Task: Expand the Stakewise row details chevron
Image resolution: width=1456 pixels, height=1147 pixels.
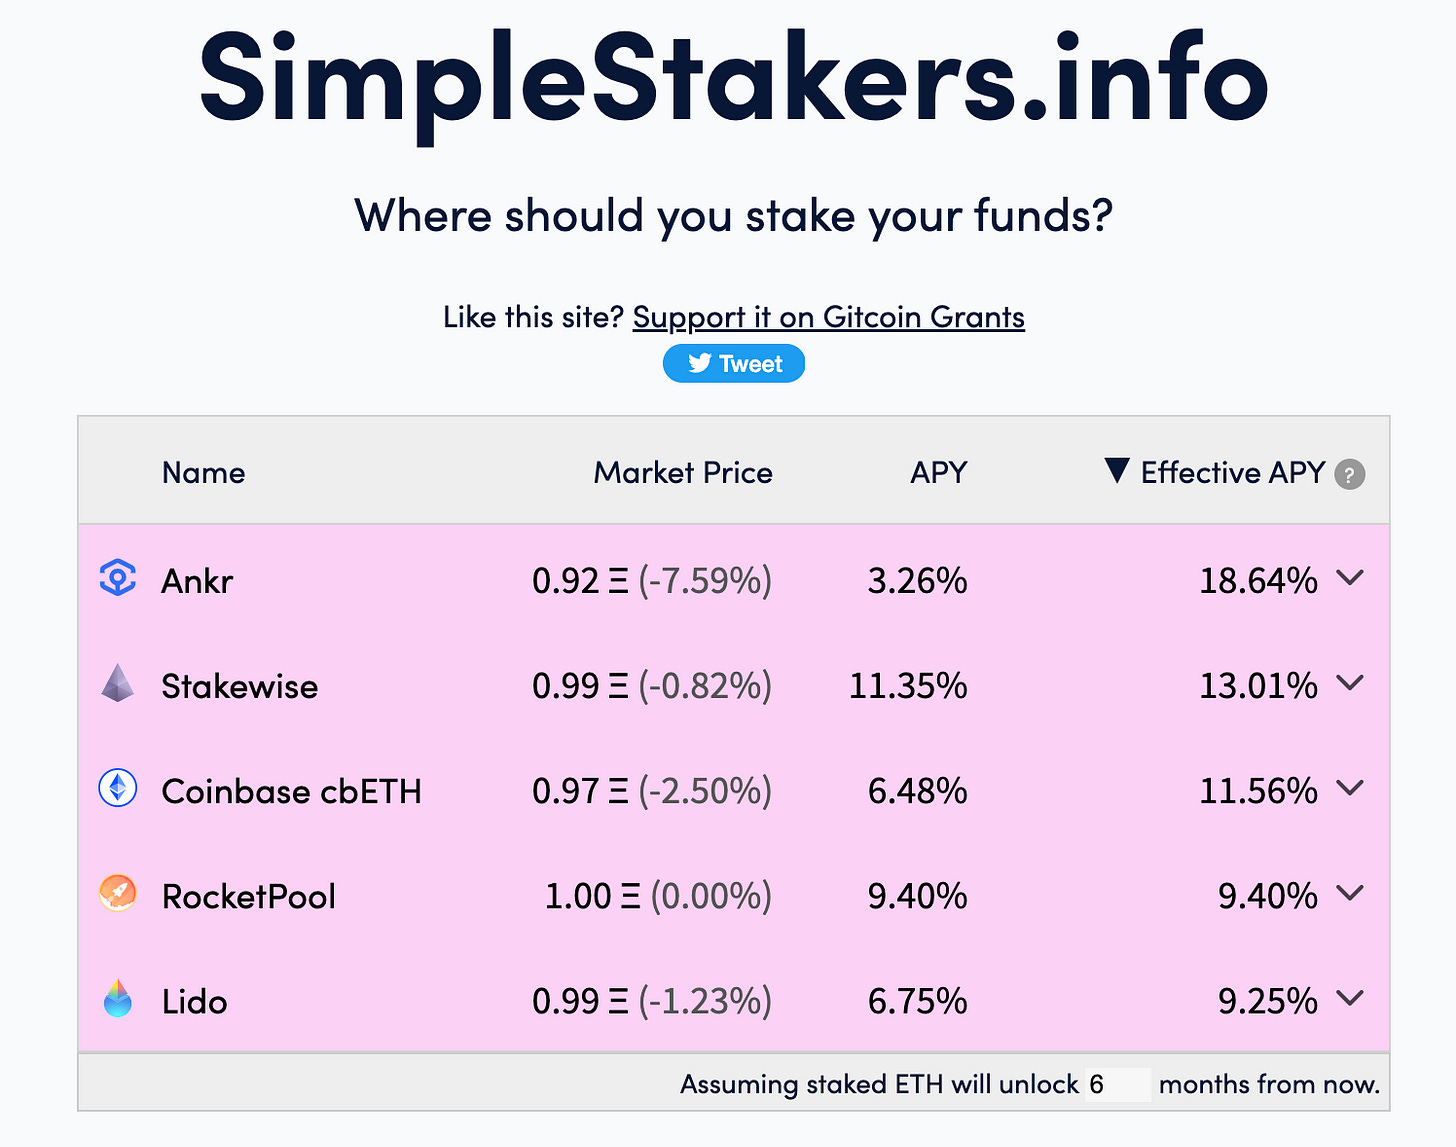Action: click(x=1350, y=683)
